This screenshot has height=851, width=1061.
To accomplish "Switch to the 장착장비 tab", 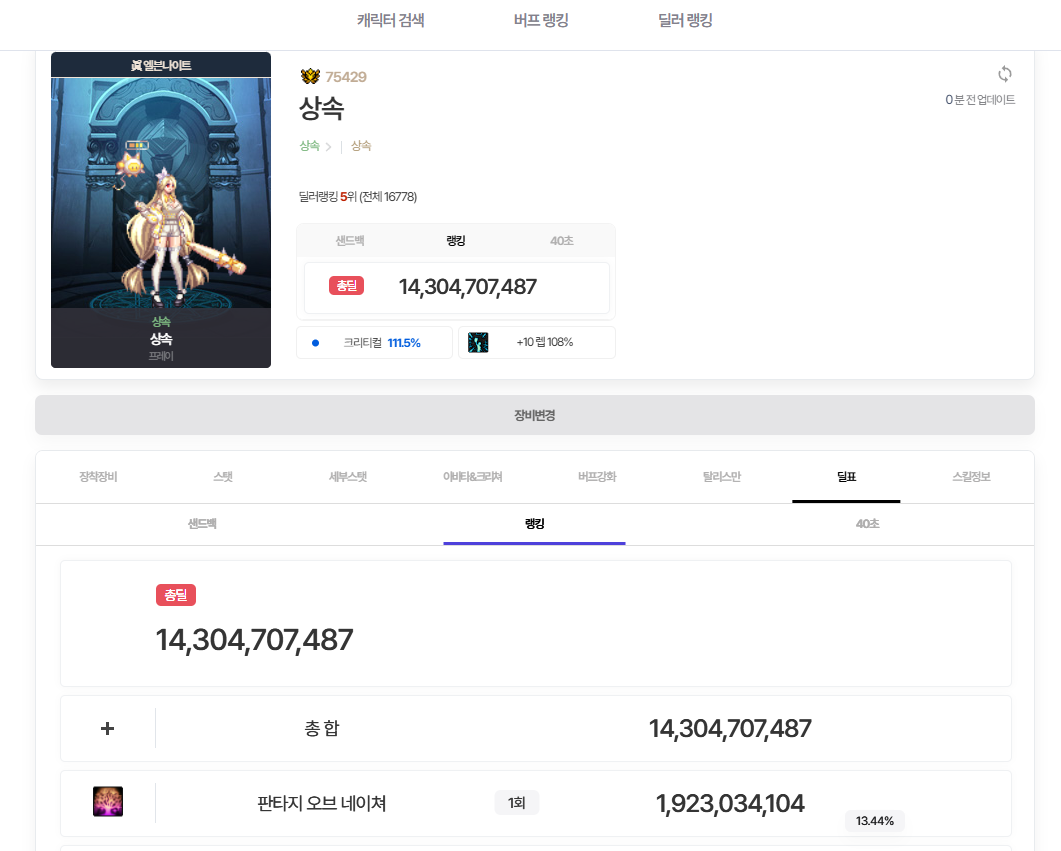I will click(98, 477).
